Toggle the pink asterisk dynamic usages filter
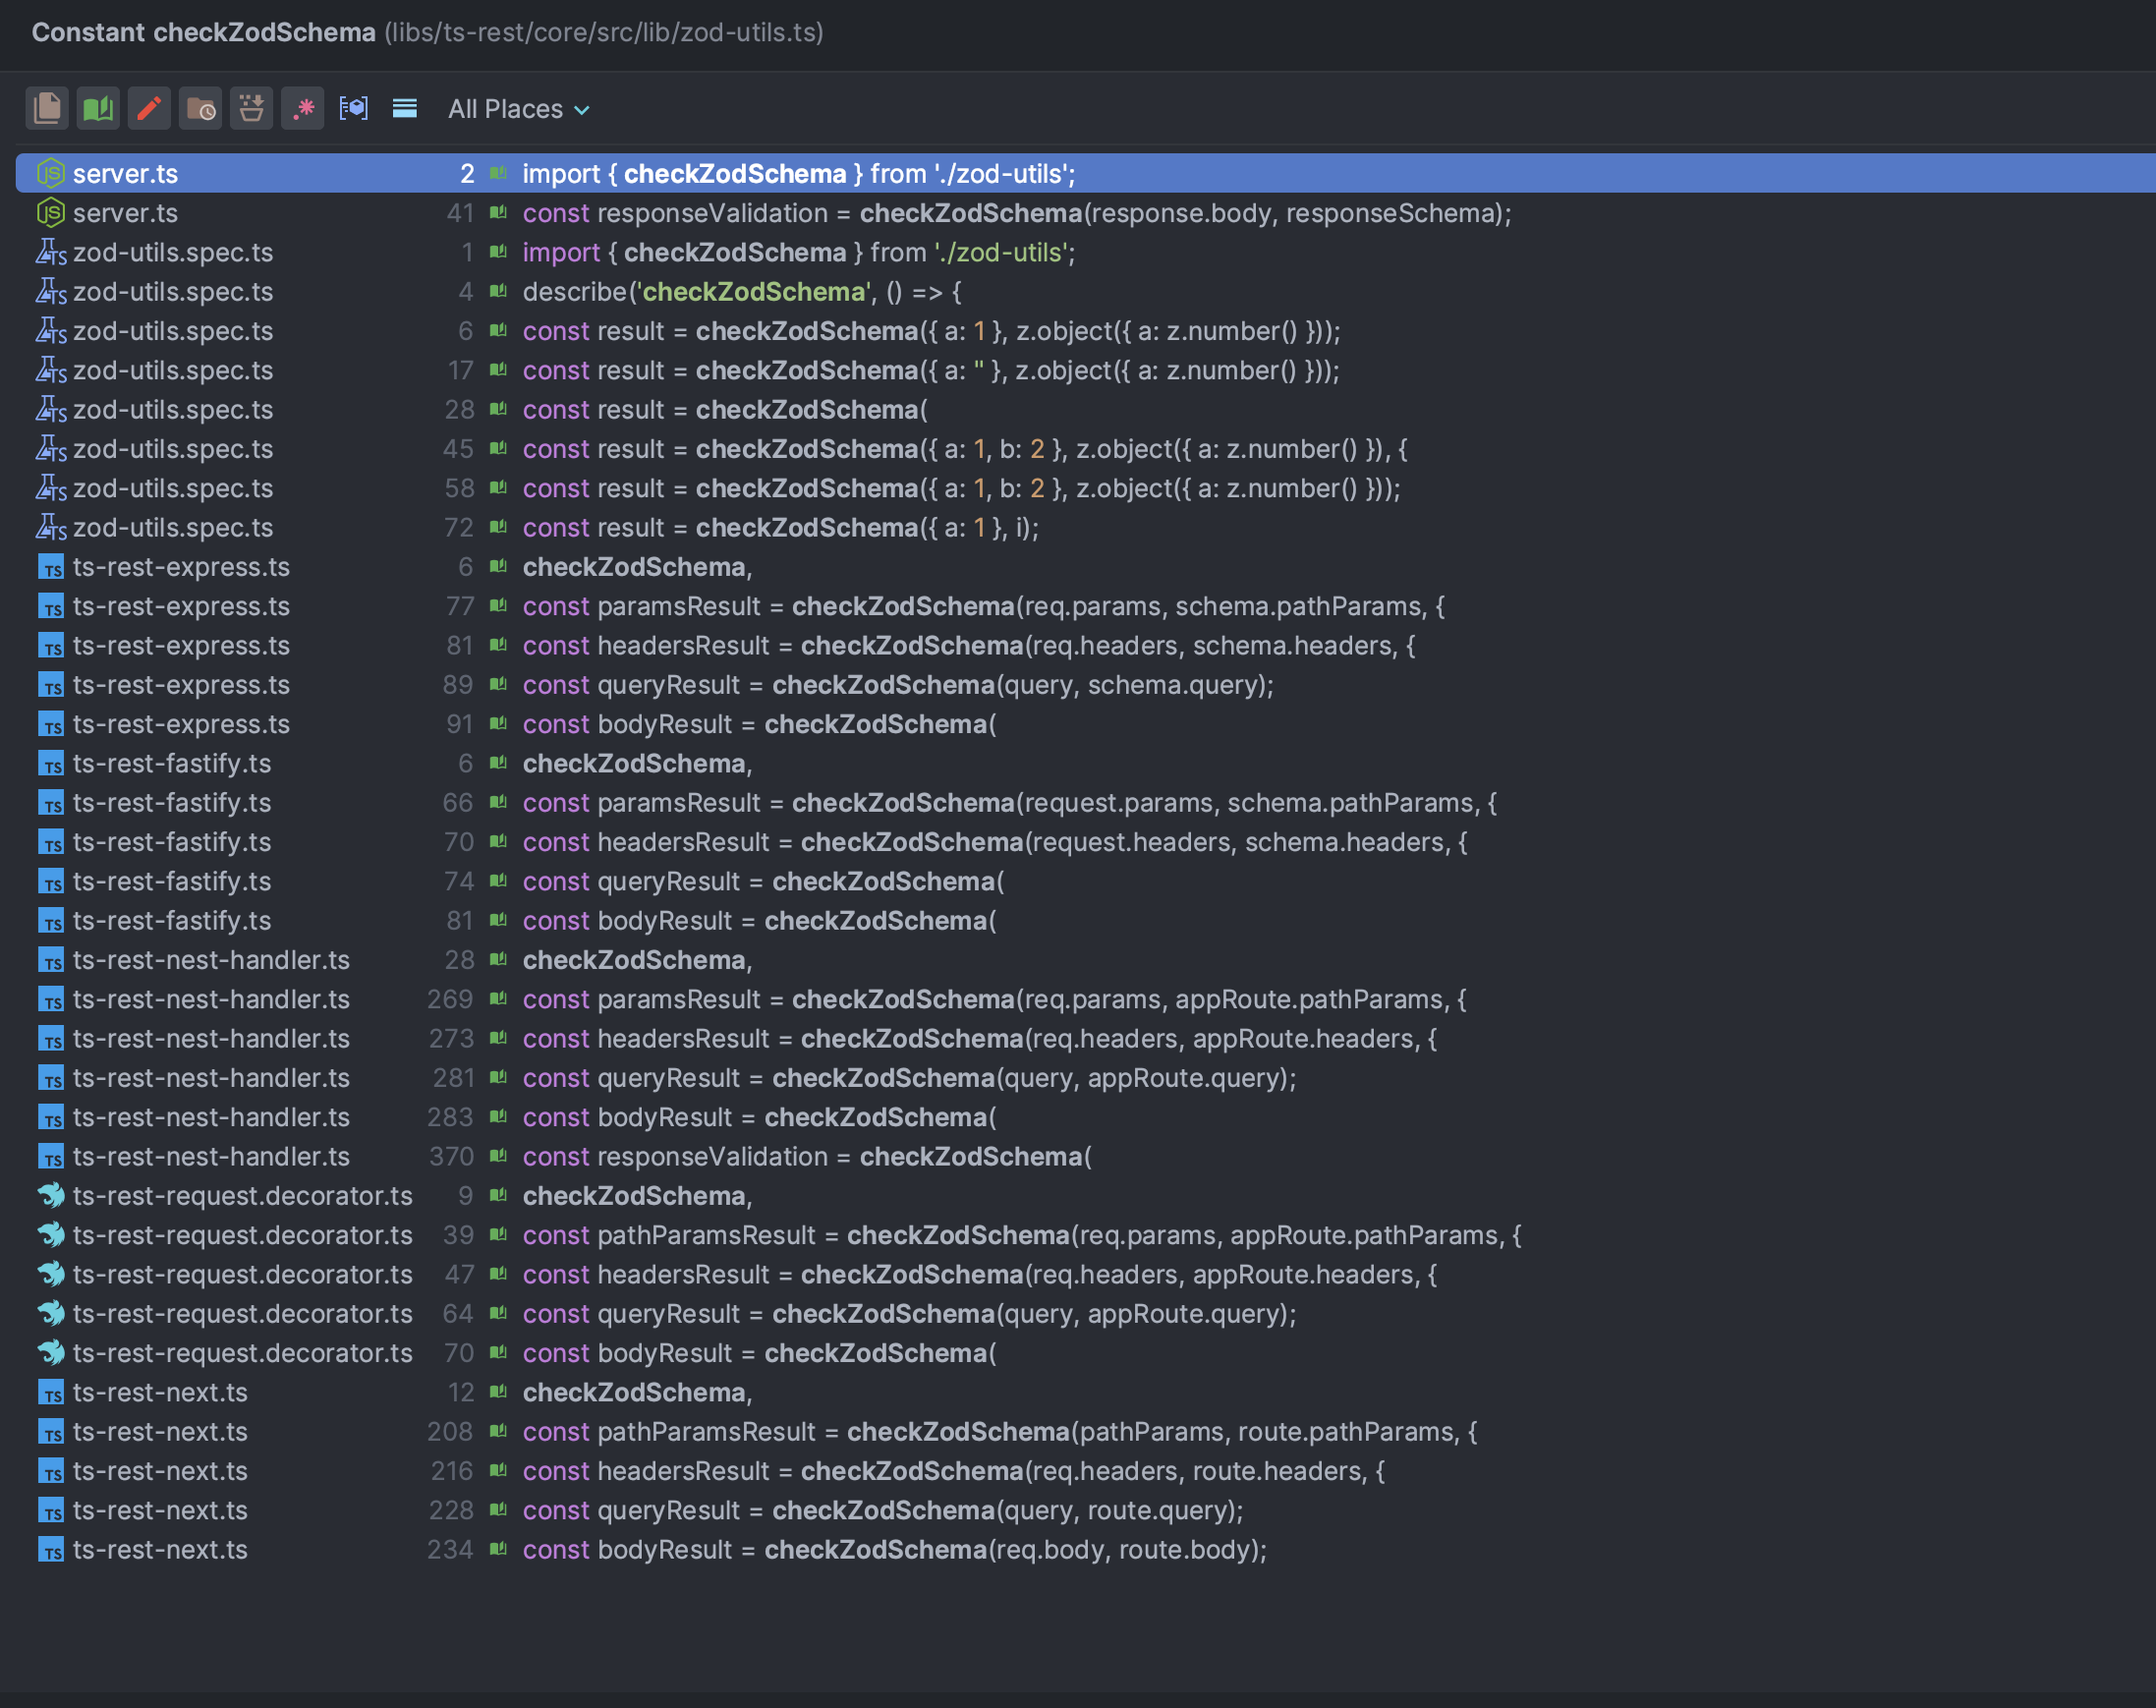2156x1708 pixels. [x=303, y=108]
